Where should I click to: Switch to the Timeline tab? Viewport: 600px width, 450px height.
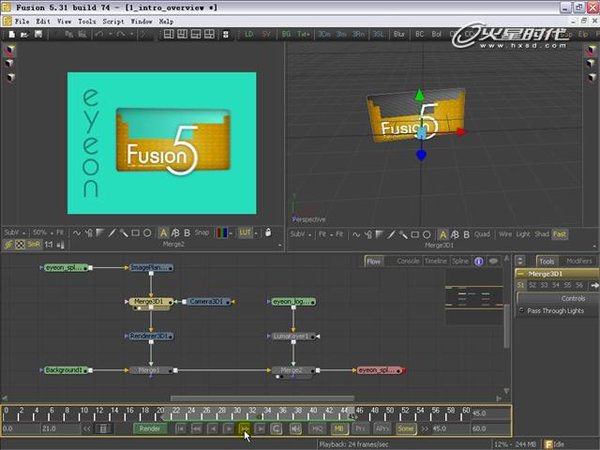point(436,261)
